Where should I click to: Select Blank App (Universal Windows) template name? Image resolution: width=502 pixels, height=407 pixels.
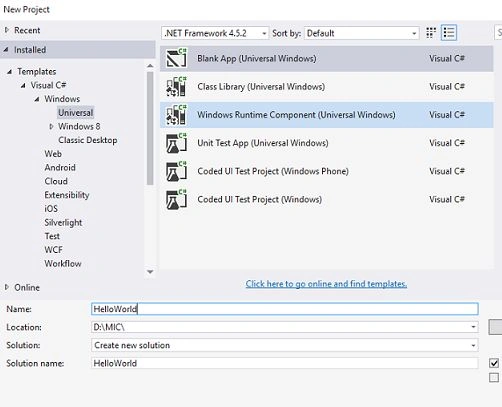[x=257, y=59]
